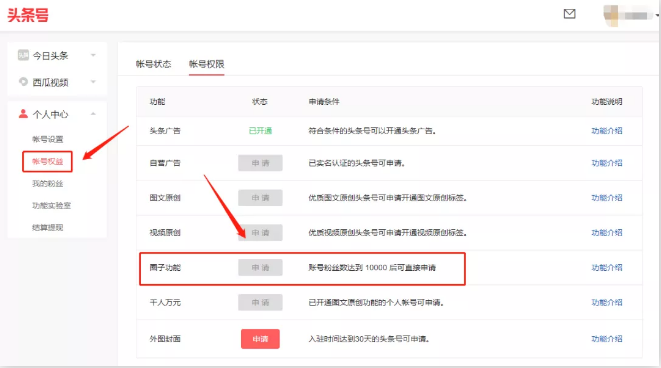
Task: Expand the 今日头条 menu chevron
Action: [x=93, y=55]
